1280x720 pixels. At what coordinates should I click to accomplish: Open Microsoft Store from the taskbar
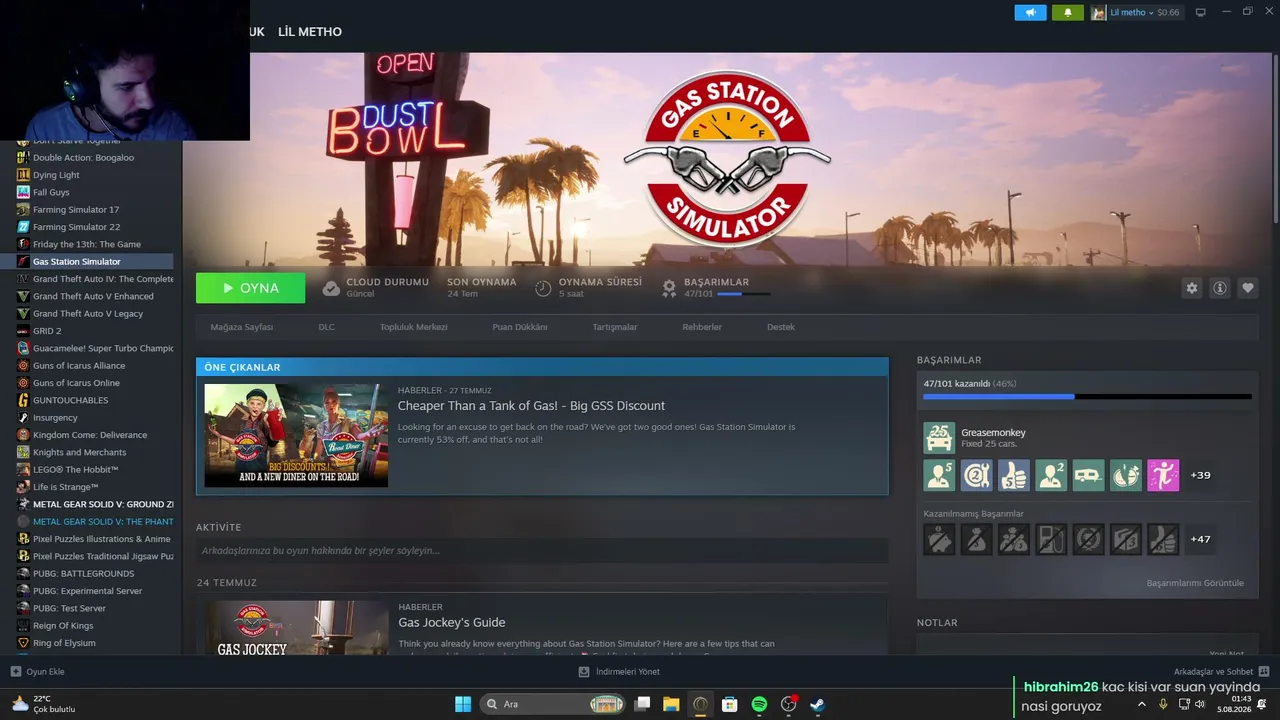pyautogui.click(x=730, y=704)
